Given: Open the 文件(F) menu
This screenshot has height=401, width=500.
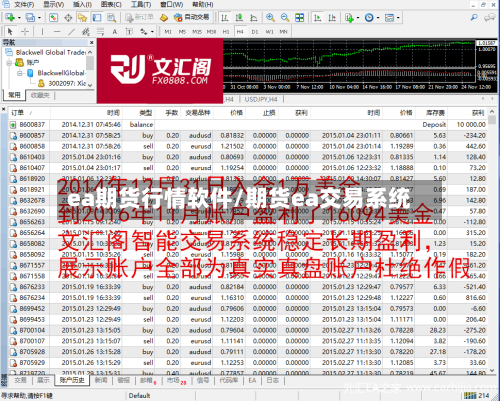Looking at the screenshot, I should click(24, 5).
